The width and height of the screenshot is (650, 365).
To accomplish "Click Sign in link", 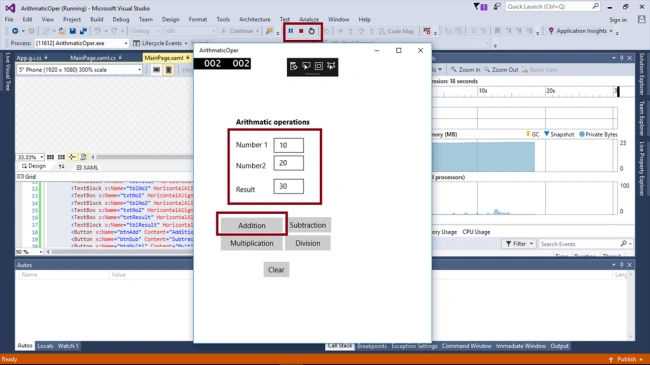I will [x=618, y=19].
